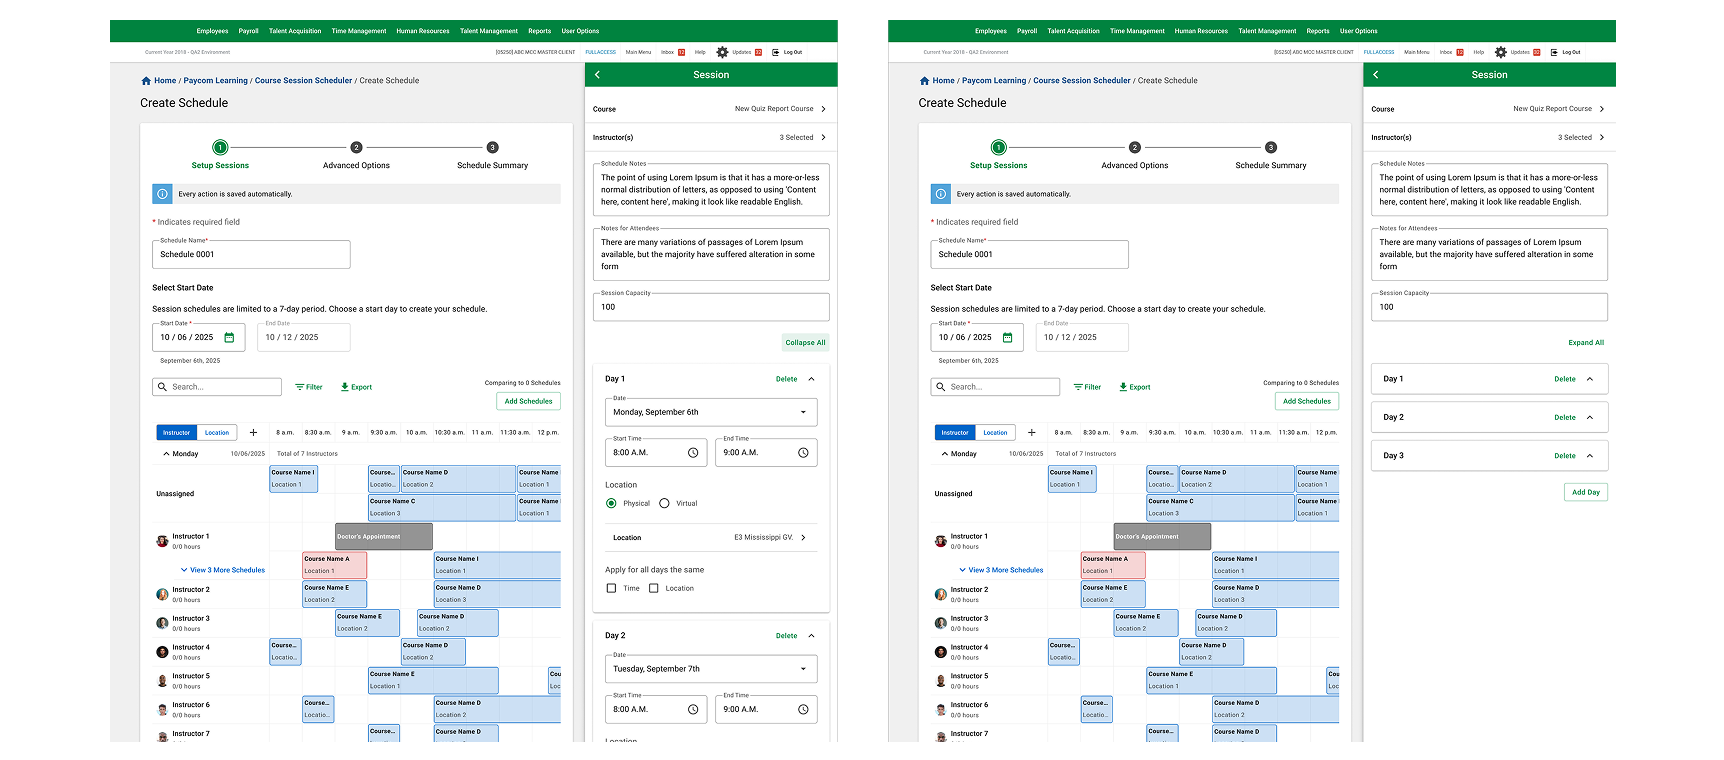The height and width of the screenshot is (760, 1724).
Task: Open Day 2 Date dropdown showing Tuesday, September 7th
Action: (711, 669)
